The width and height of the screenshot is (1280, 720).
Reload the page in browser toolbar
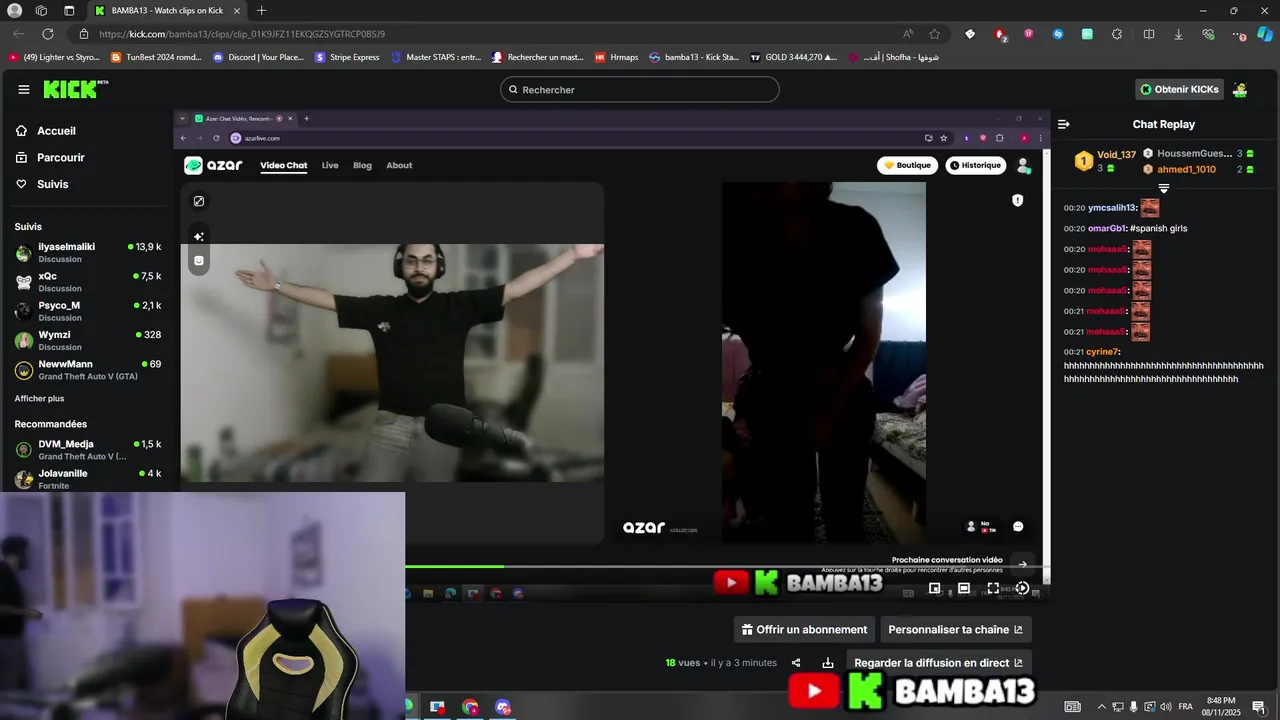48,34
